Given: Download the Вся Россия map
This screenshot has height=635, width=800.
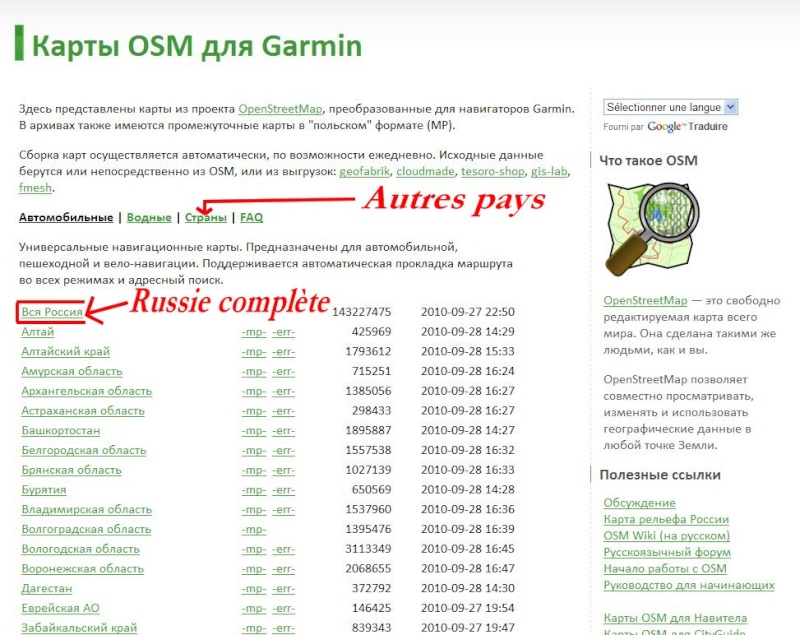Looking at the screenshot, I should 52,312.
